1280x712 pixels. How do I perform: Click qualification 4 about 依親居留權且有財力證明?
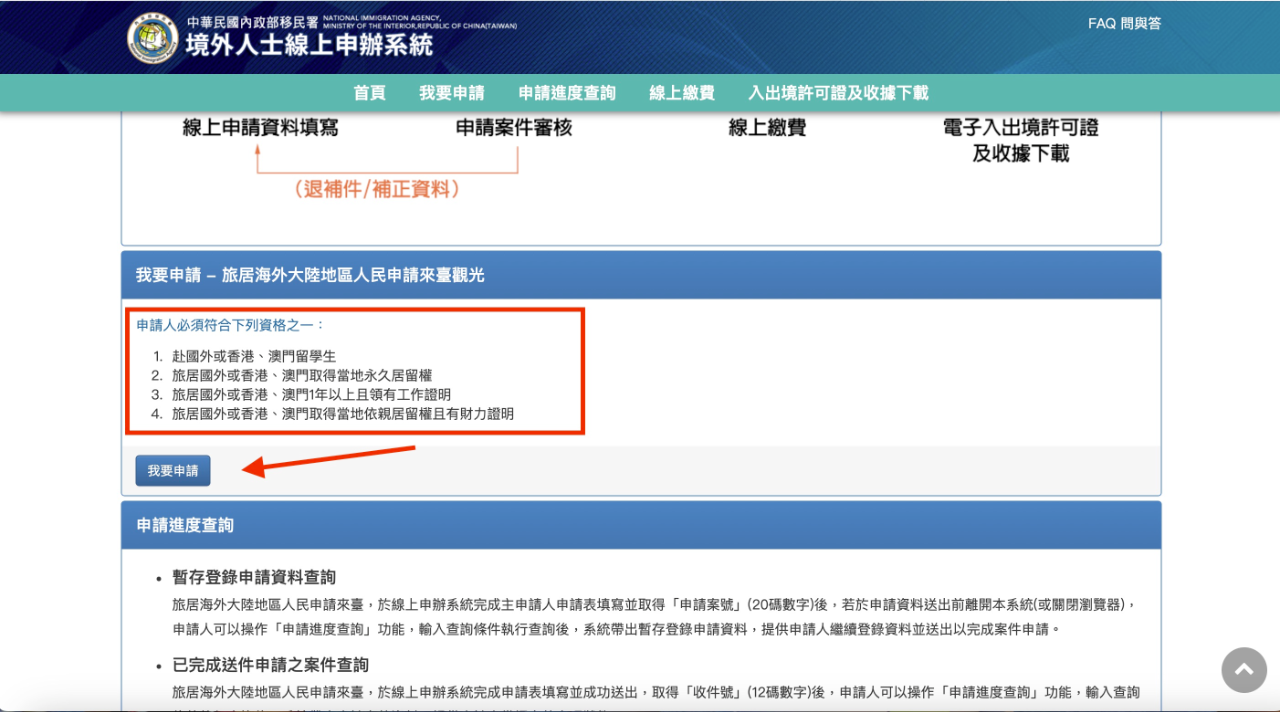coord(343,413)
